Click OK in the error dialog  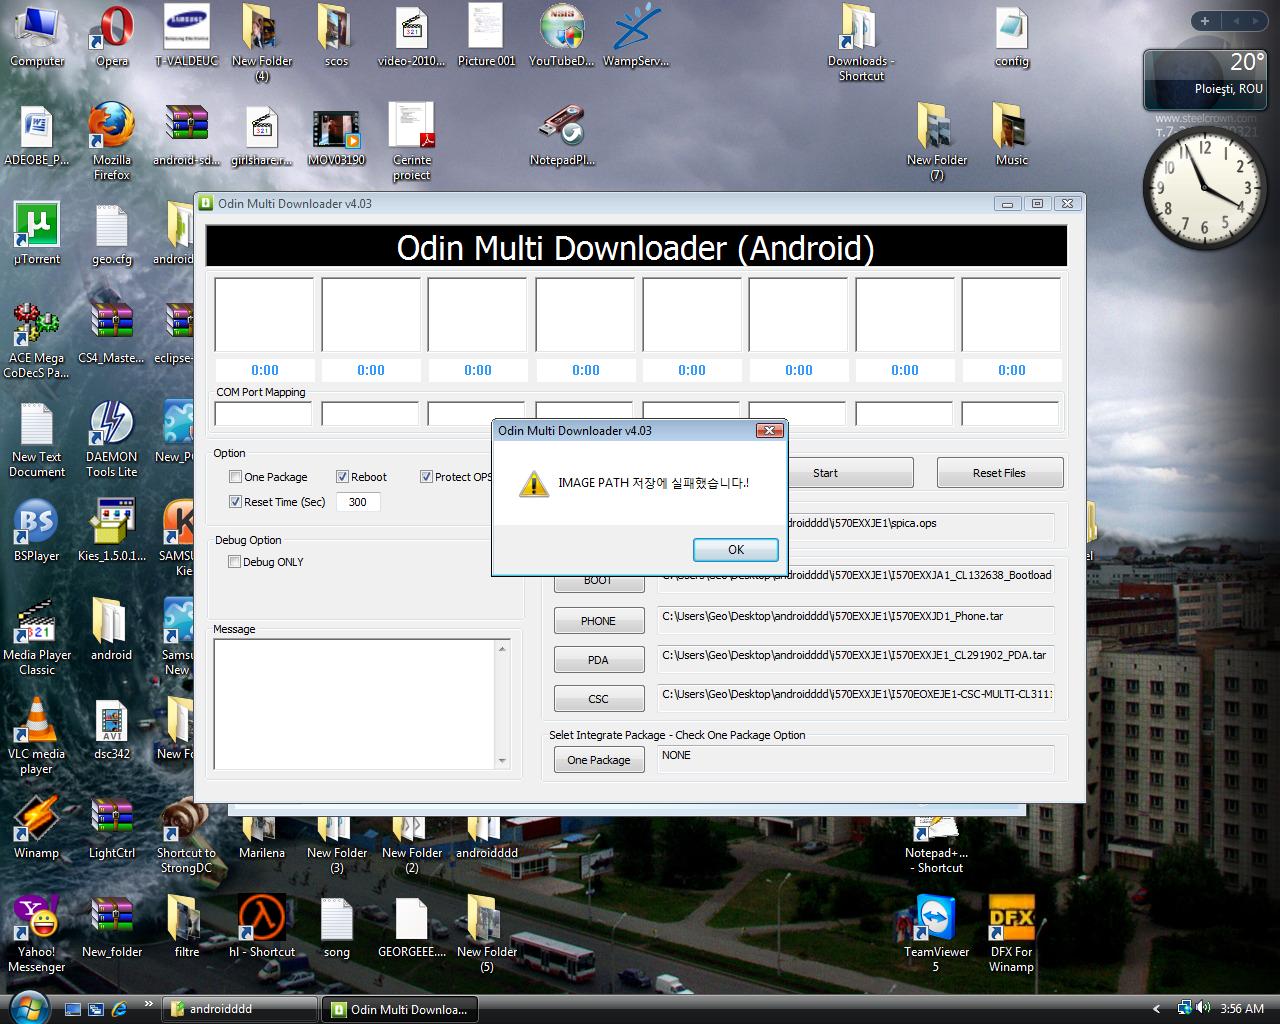735,549
